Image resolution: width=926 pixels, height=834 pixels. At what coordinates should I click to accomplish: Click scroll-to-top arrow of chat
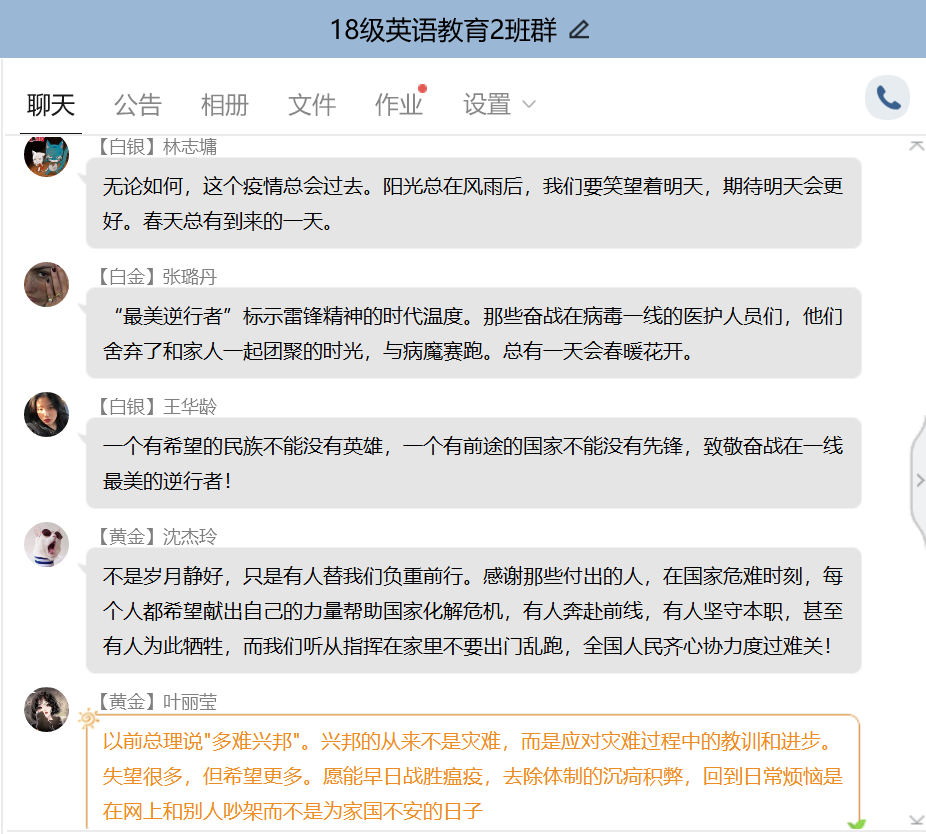click(916, 146)
